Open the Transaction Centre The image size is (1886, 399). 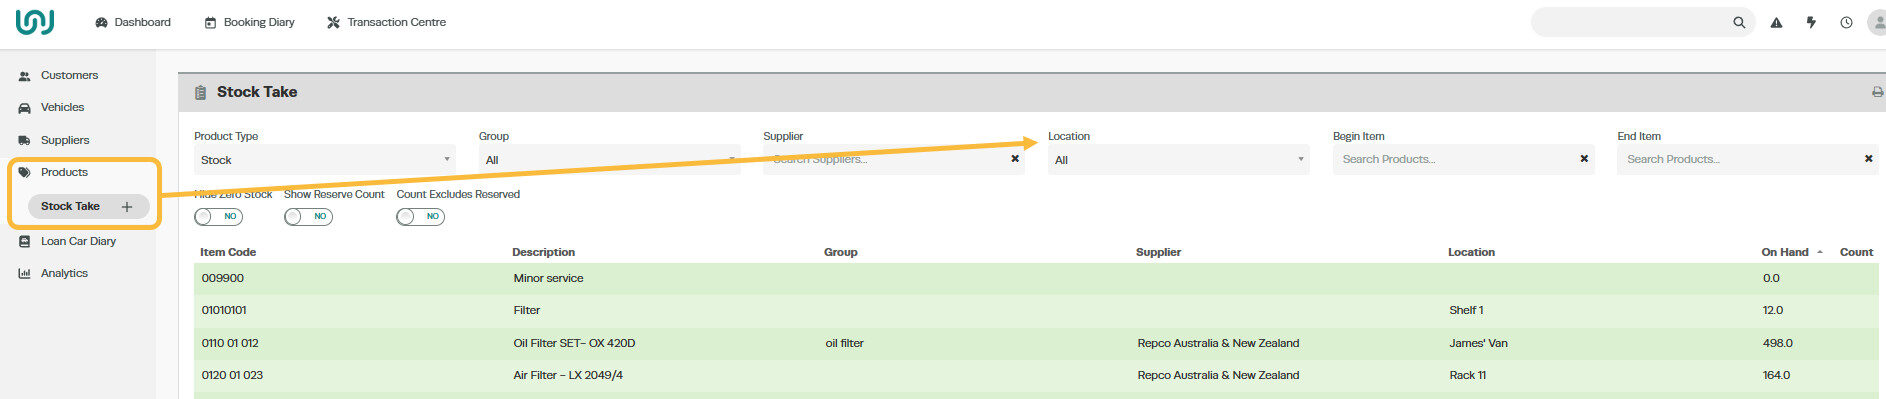pyautogui.click(x=387, y=22)
